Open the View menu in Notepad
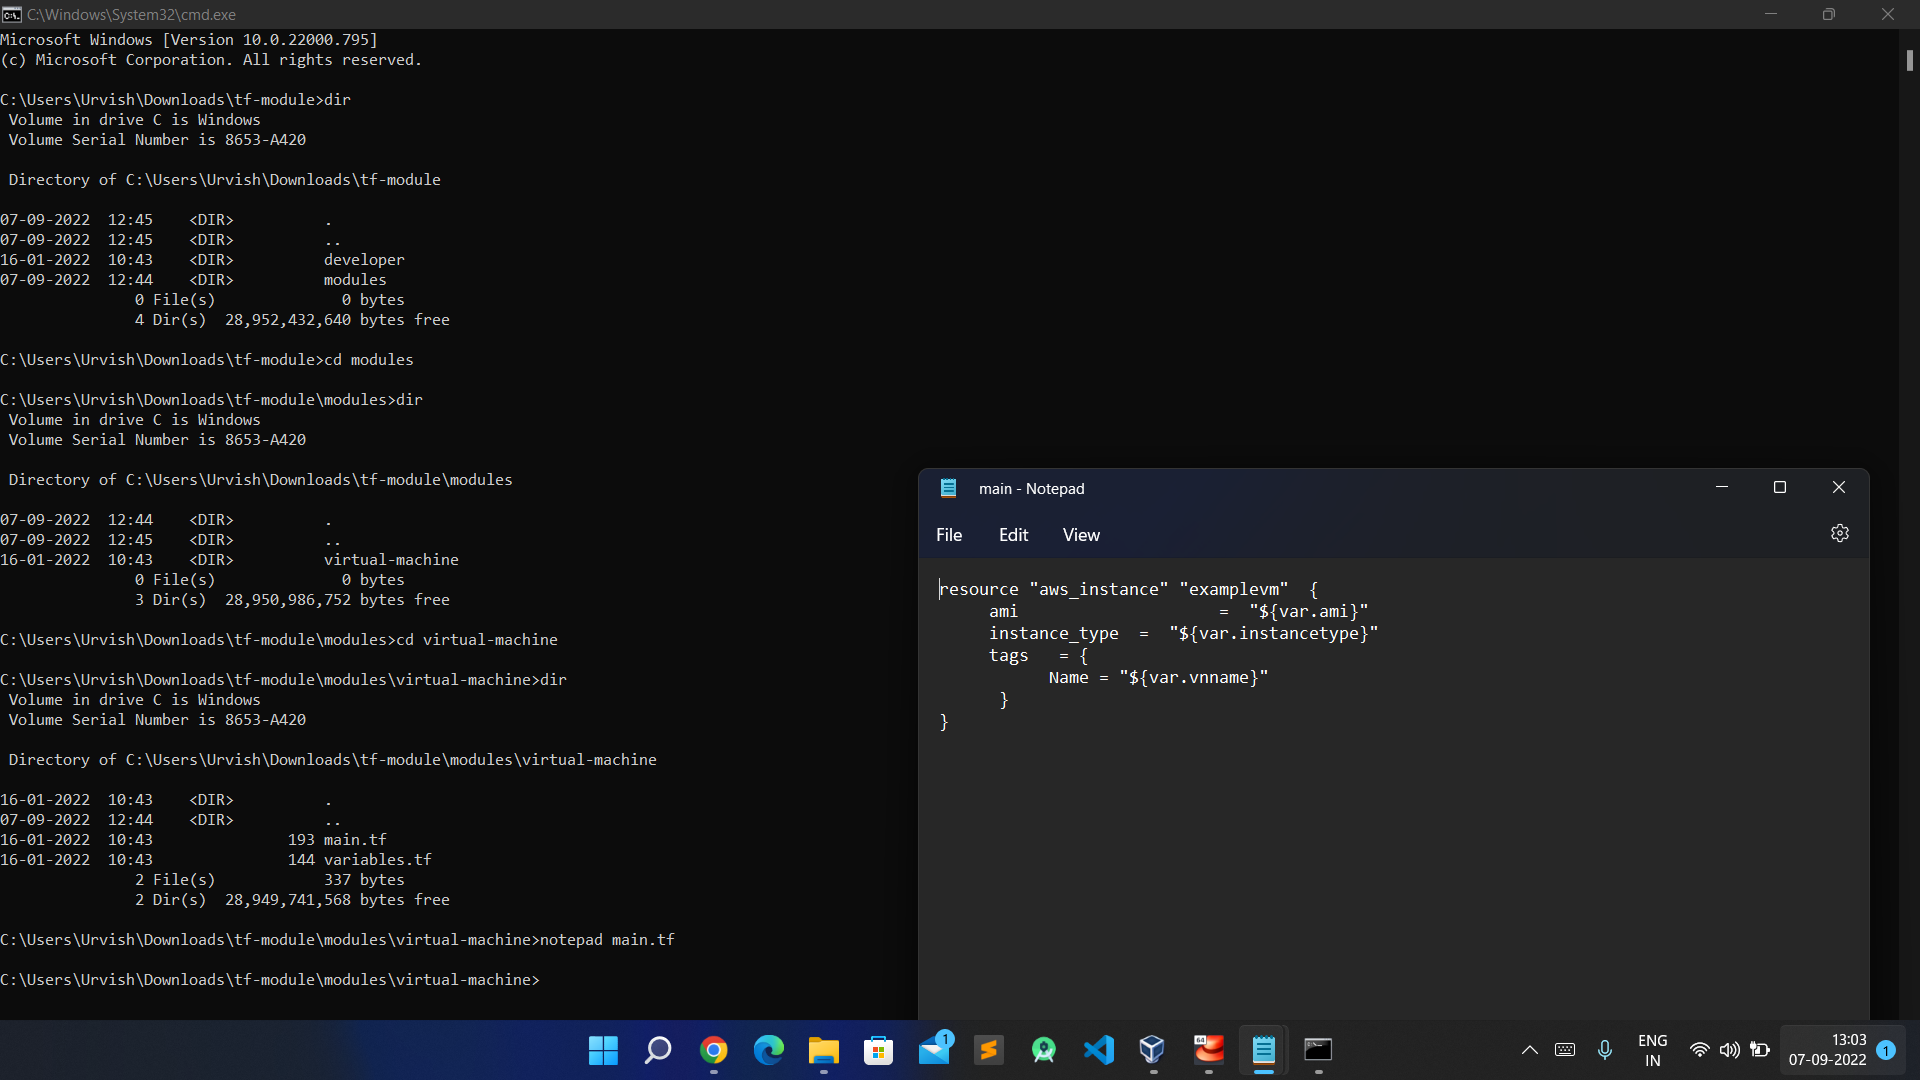This screenshot has height=1080, width=1920. point(1080,535)
